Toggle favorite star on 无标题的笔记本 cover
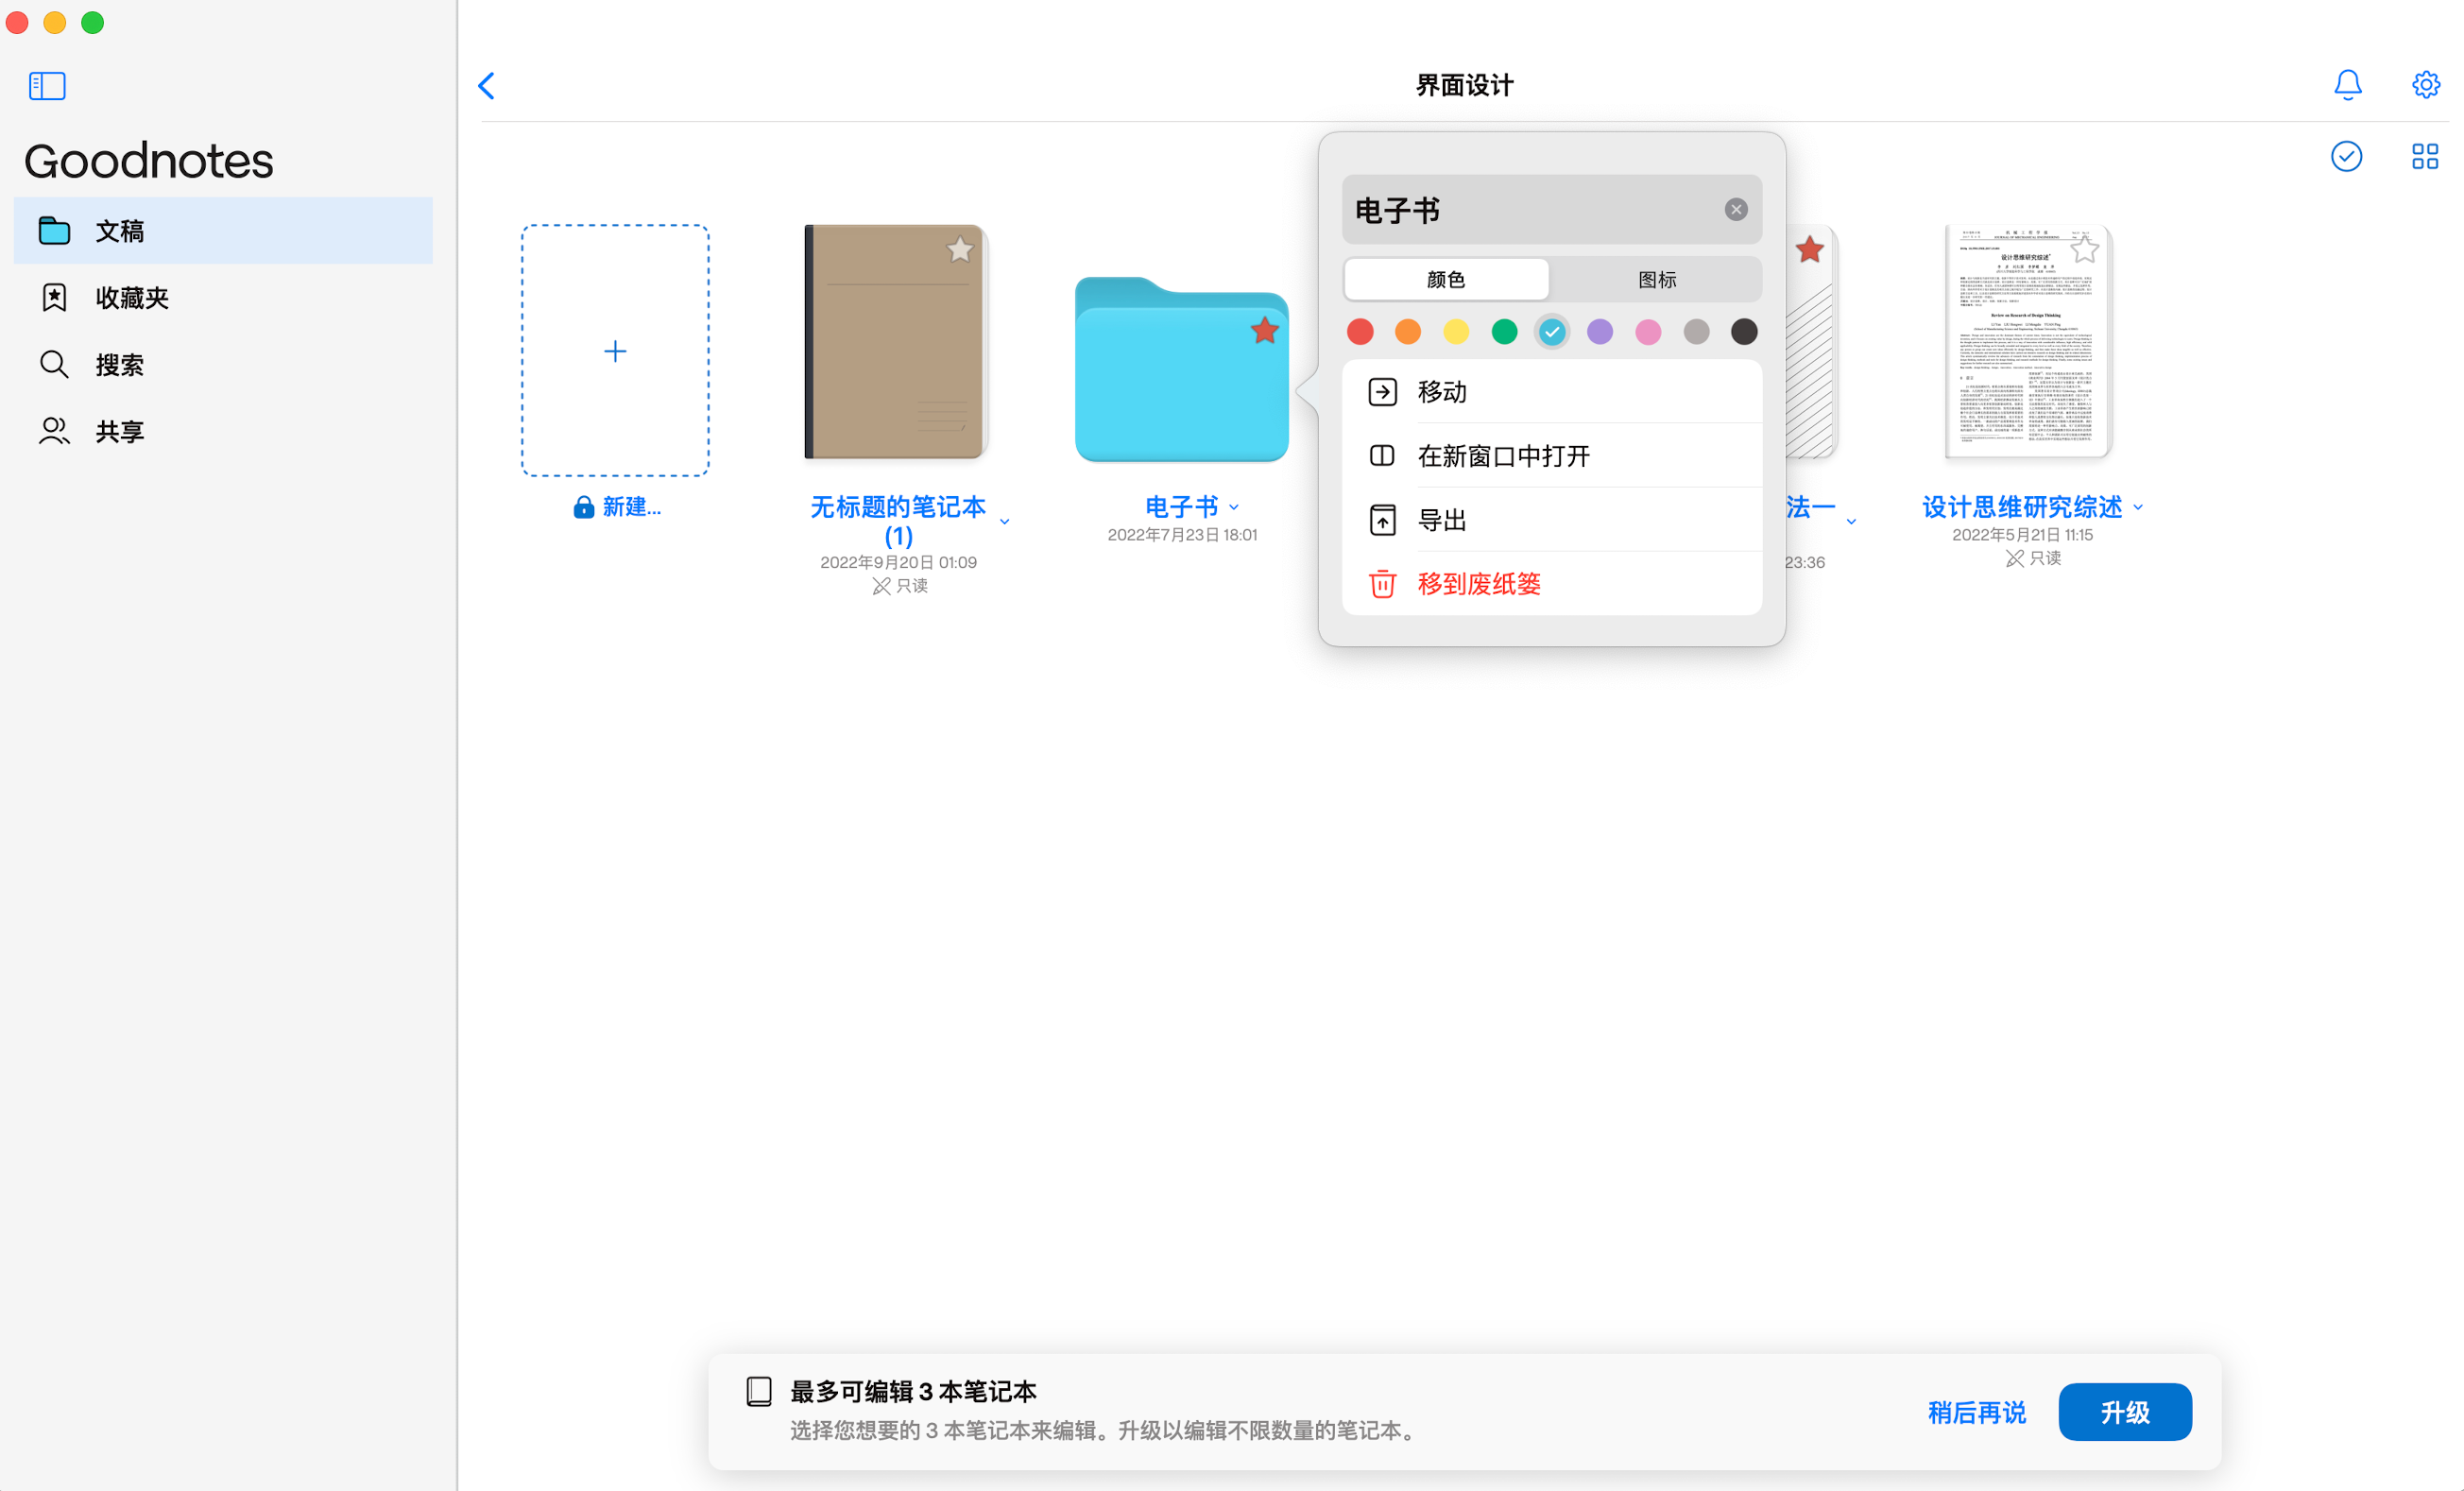 pos(959,249)
